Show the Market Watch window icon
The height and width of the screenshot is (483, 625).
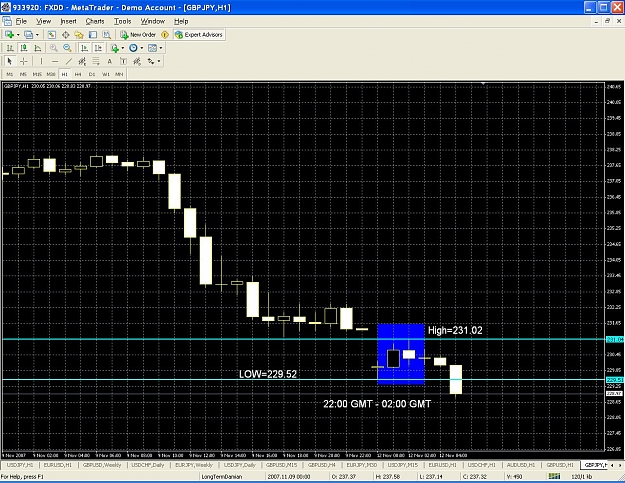52,35
